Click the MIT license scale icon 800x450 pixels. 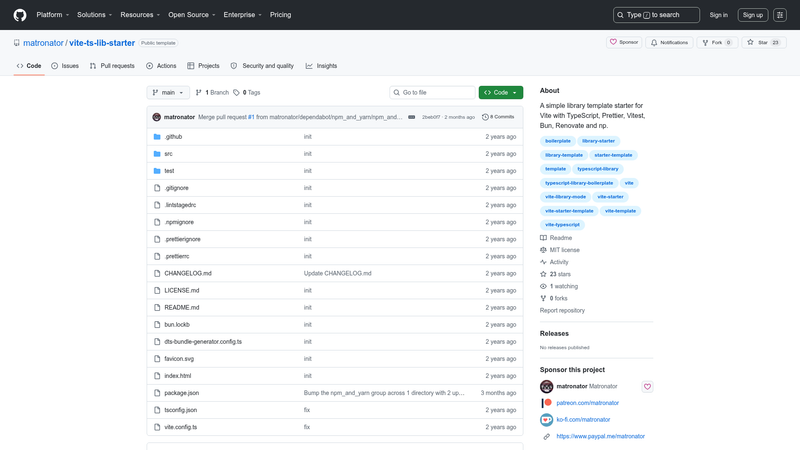(x=543, y=250)
